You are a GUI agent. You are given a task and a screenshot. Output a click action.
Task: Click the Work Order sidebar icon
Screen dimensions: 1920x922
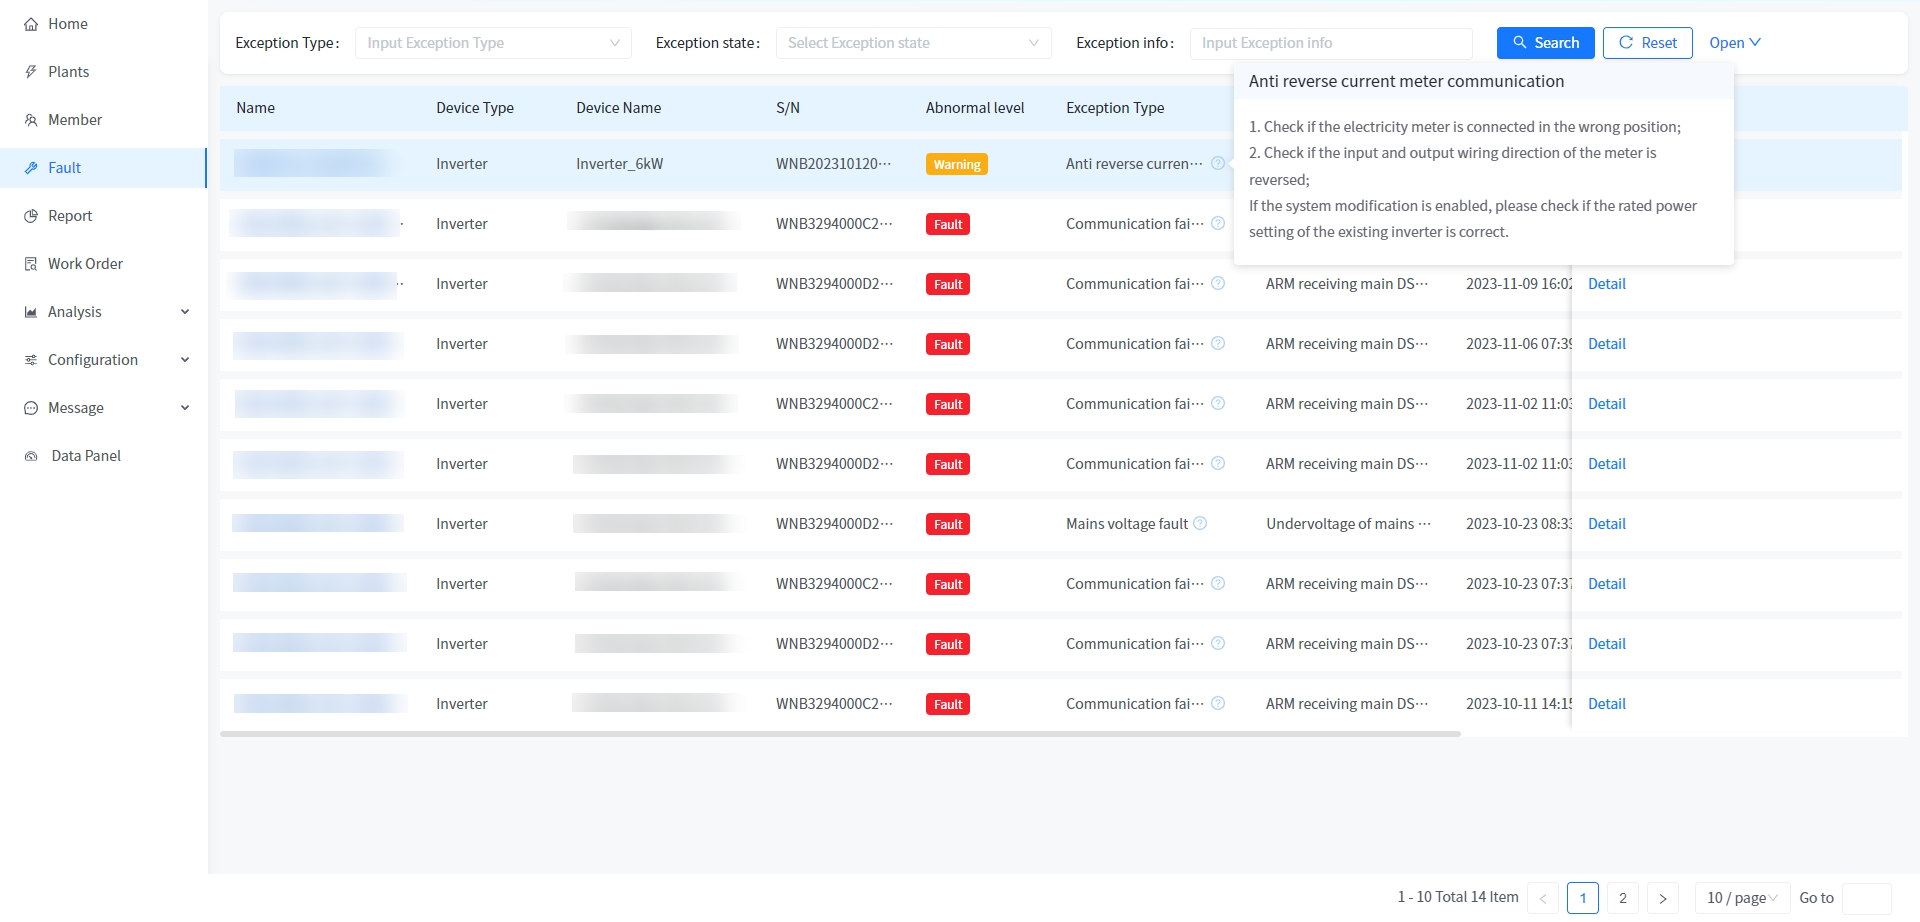coord(31,263)
